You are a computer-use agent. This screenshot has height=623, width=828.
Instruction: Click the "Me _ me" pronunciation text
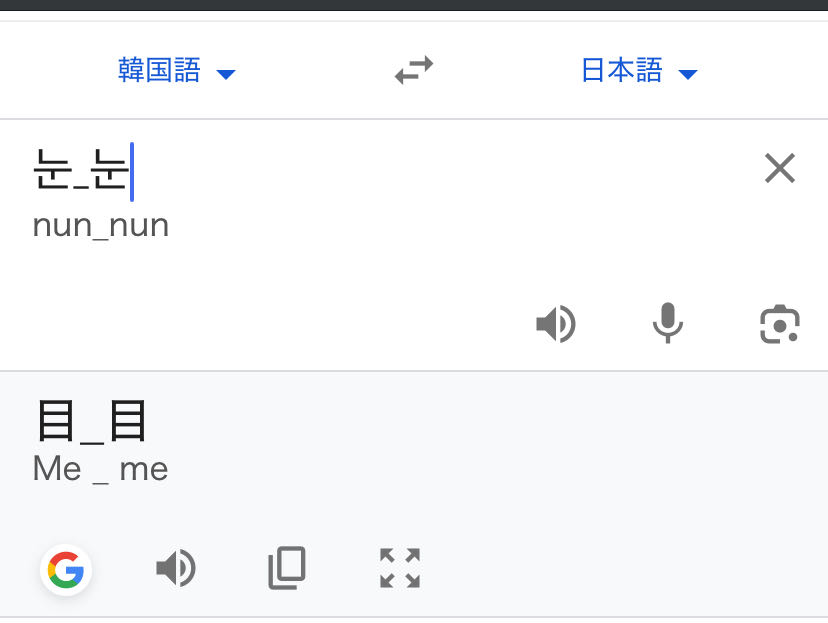point(100,469)
